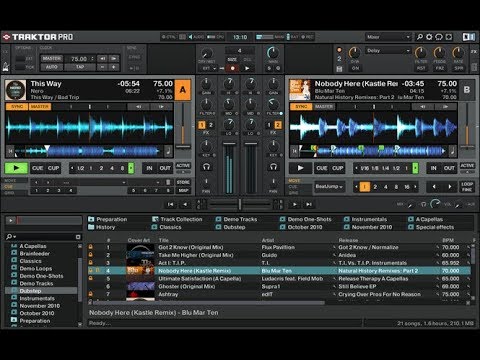Toggle FX 1 assign on Deck A channel

(202, 125)
